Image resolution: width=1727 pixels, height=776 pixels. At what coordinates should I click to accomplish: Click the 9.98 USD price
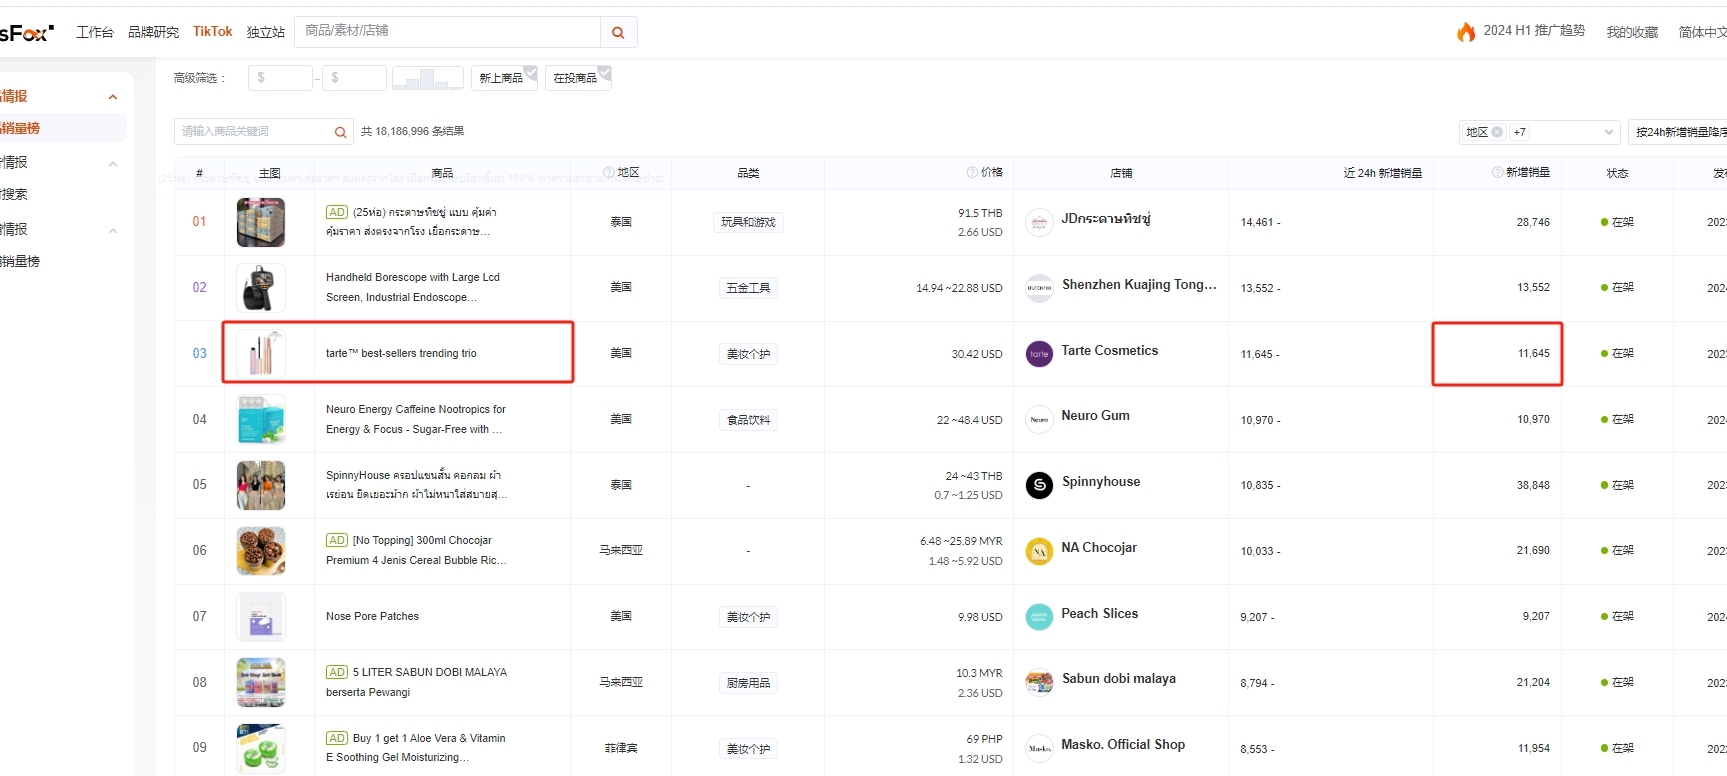coord(980,617)
